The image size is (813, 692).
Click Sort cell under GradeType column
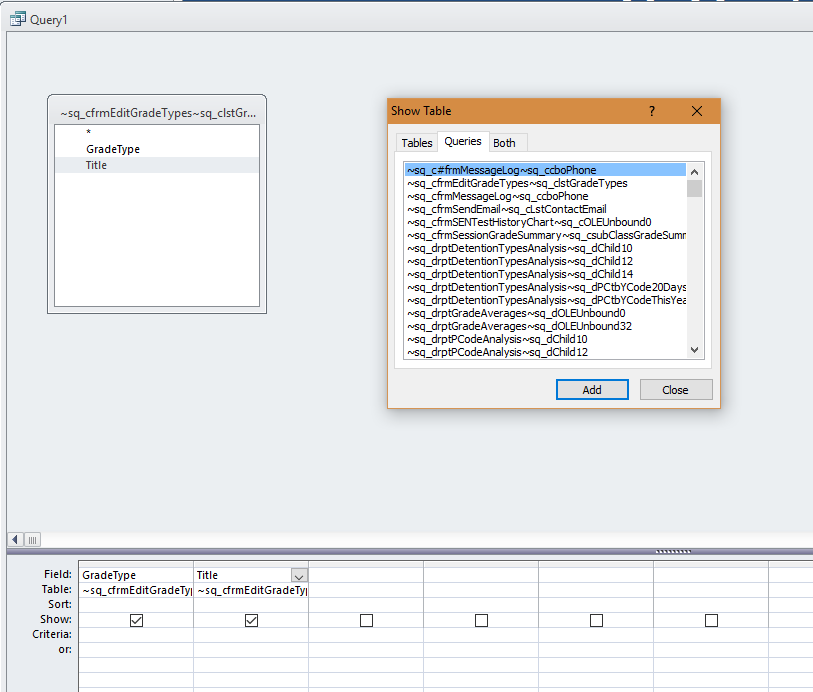(x=136, y=604)
